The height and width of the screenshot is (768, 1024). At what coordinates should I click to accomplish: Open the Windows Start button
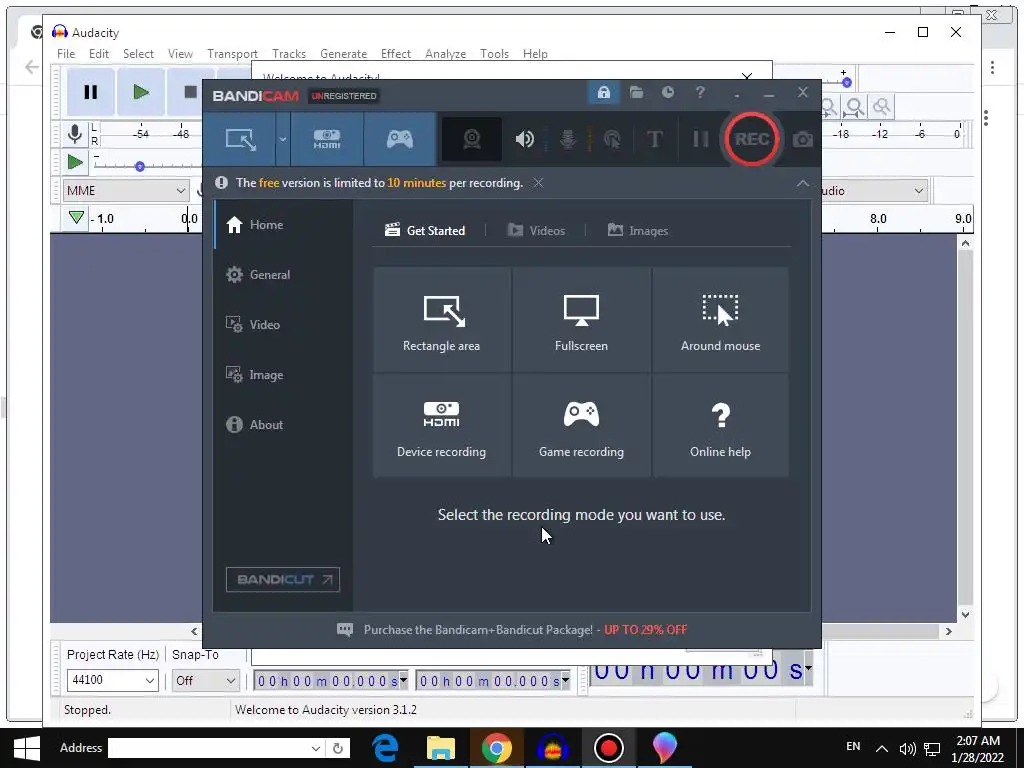26,748
